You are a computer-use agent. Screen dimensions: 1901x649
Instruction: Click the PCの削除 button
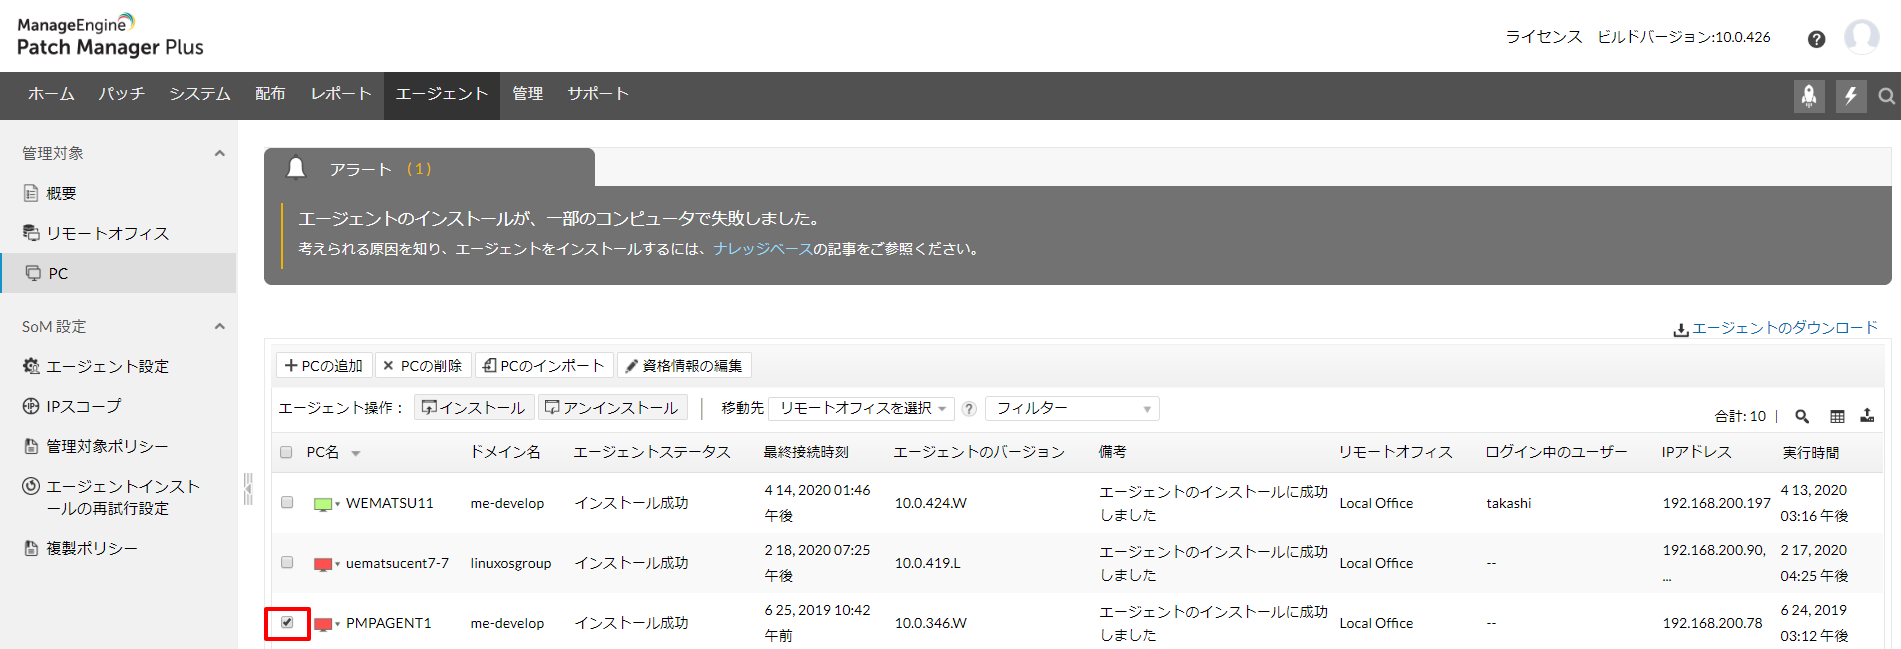(423, 366)
